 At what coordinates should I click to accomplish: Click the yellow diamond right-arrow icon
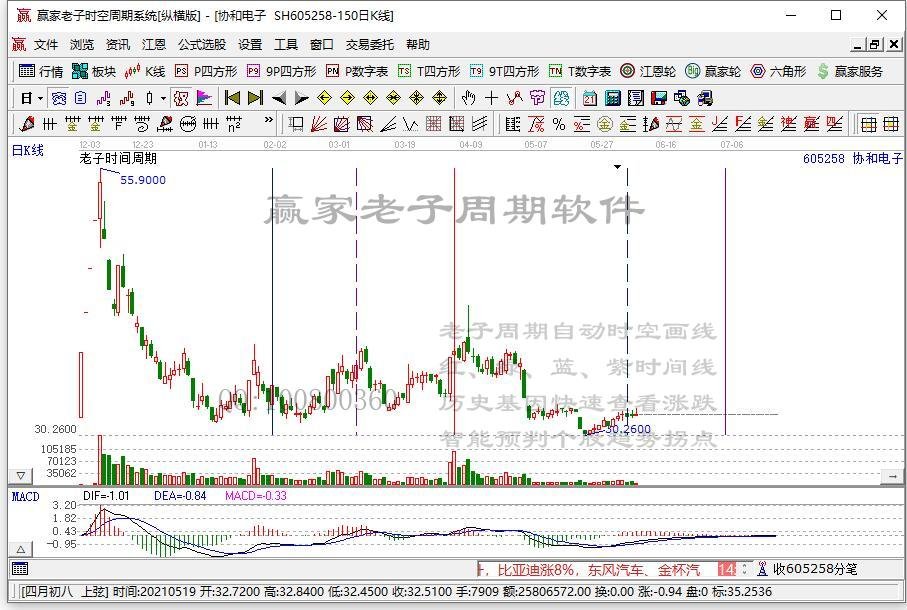[x=347, y=98]
